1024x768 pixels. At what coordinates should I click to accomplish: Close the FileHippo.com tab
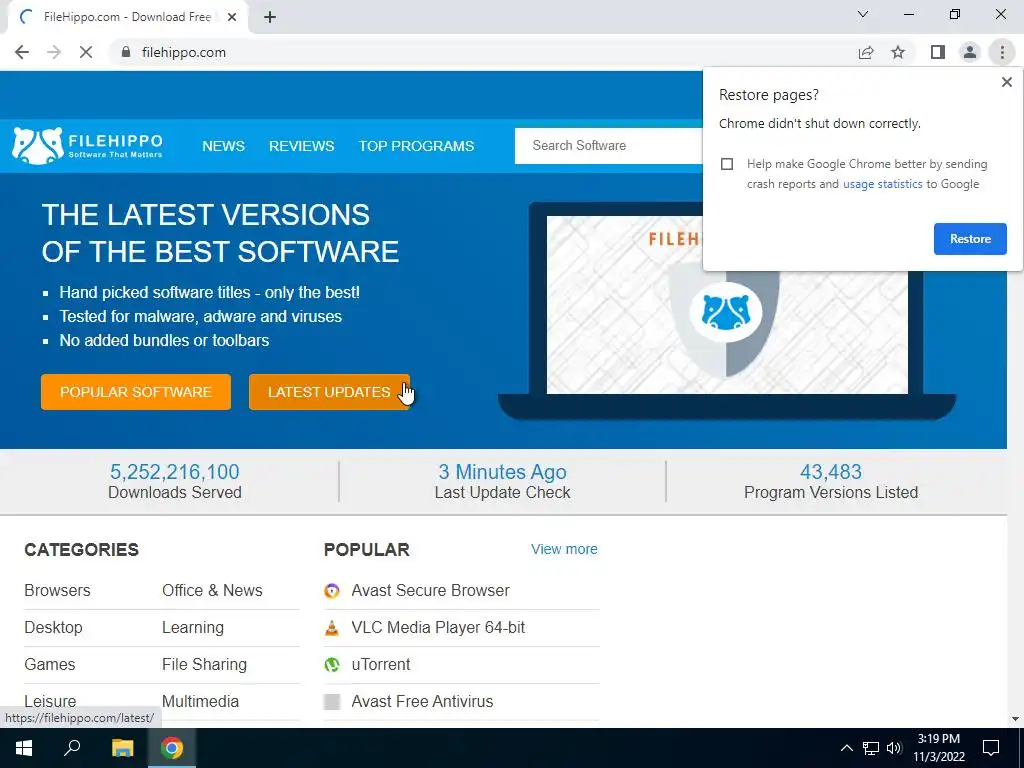tap(232, 17)
